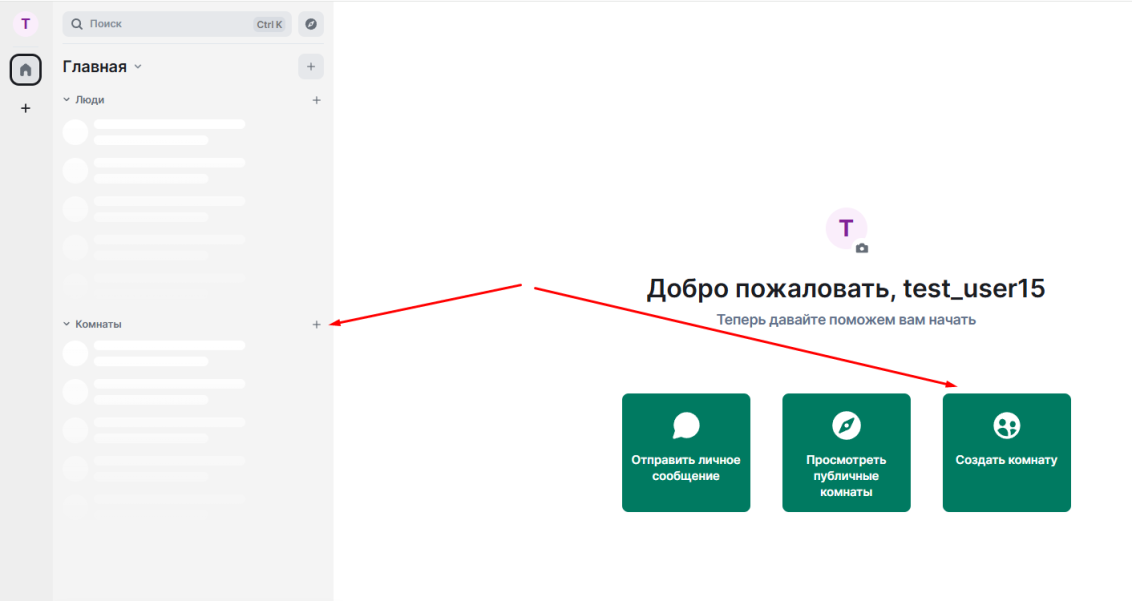This screenshot has width=1132, height=601.
Task: Start a new chat via Люди plus icon
Action: (317, 100)
